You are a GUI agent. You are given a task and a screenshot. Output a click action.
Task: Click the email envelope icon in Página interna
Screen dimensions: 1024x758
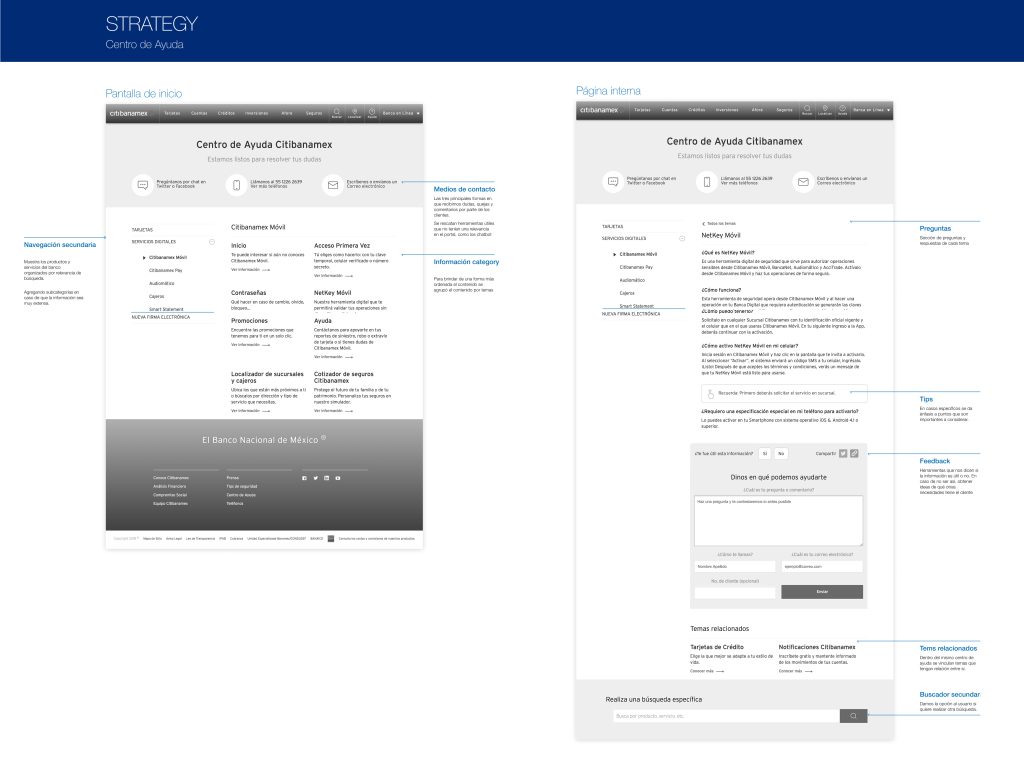(803, 182)
